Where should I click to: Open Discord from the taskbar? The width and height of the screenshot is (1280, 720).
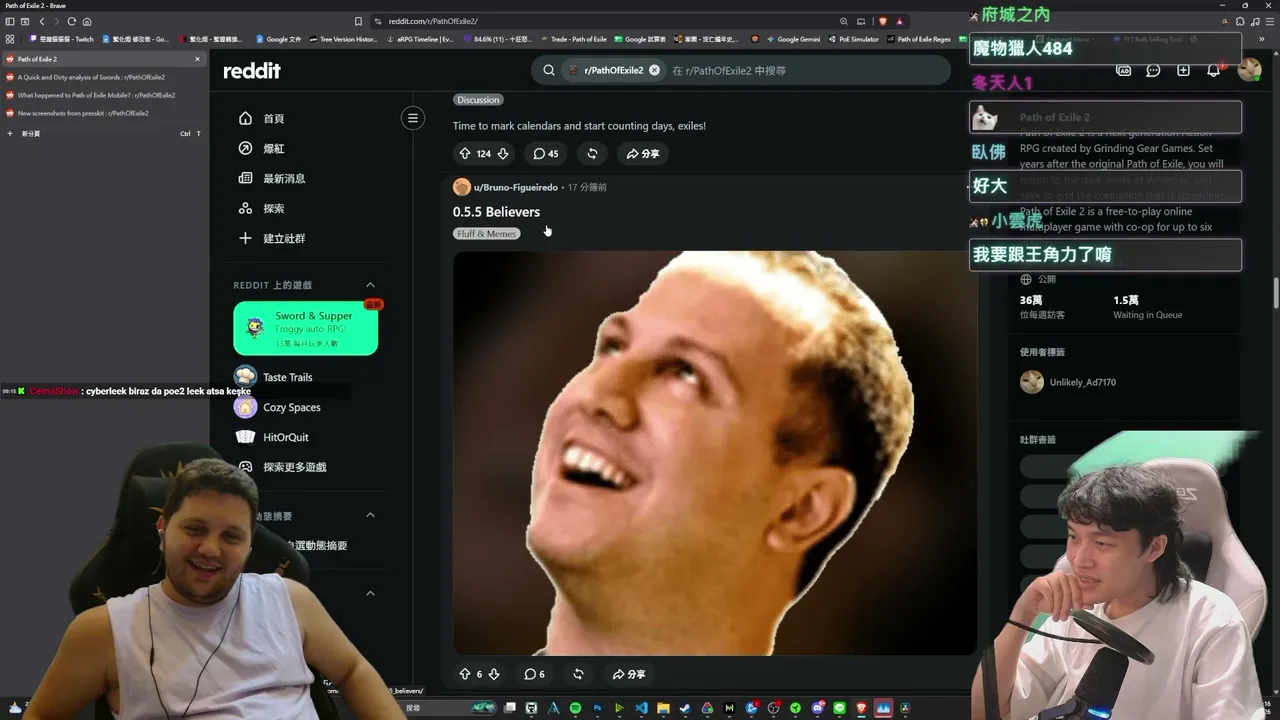817,708
